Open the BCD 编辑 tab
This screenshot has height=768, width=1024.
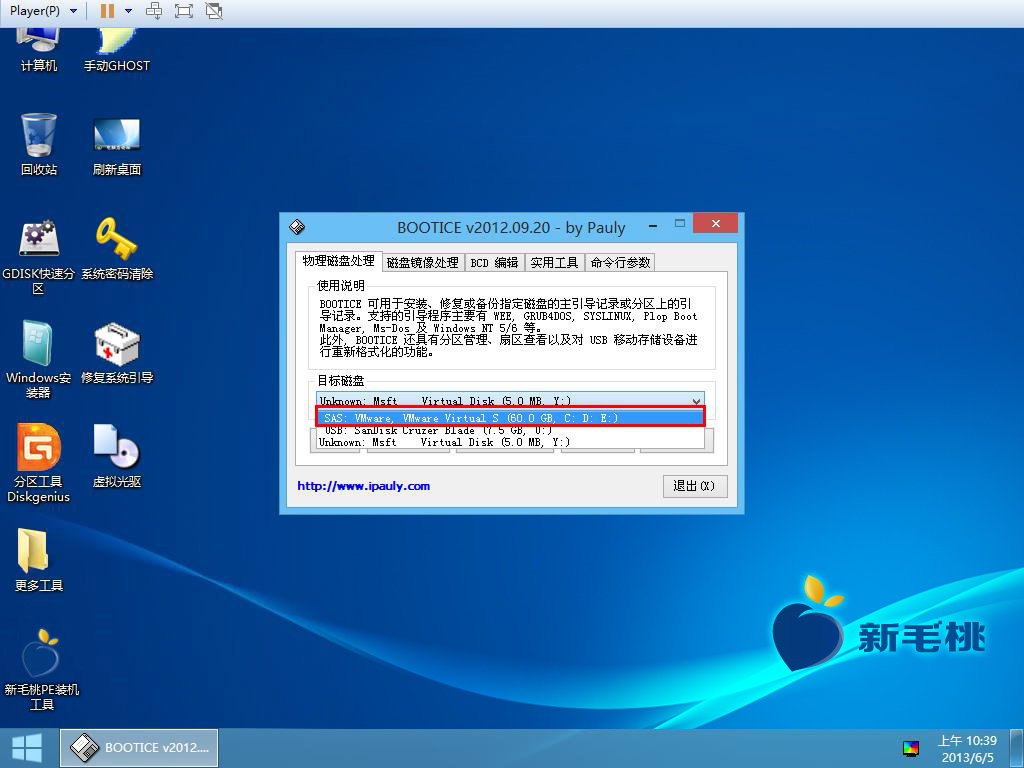pos(494,263)
